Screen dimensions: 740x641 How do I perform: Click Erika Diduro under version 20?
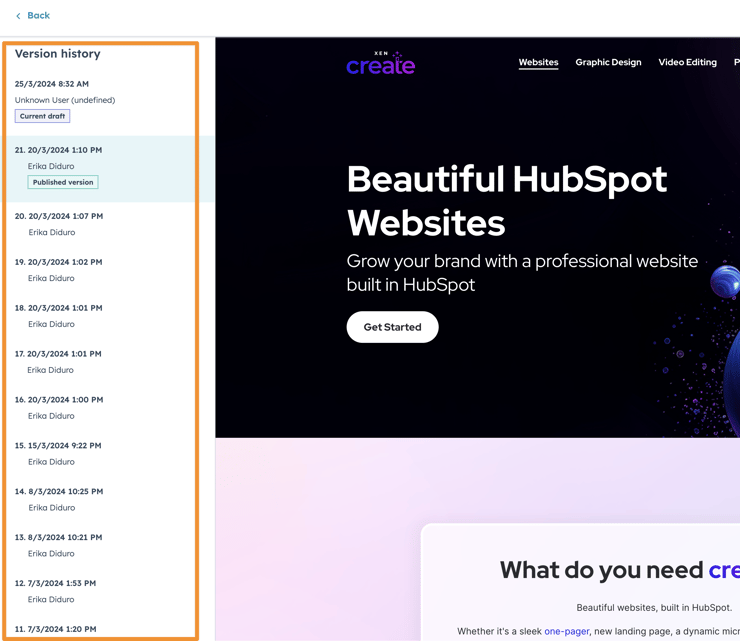(51, 232)
